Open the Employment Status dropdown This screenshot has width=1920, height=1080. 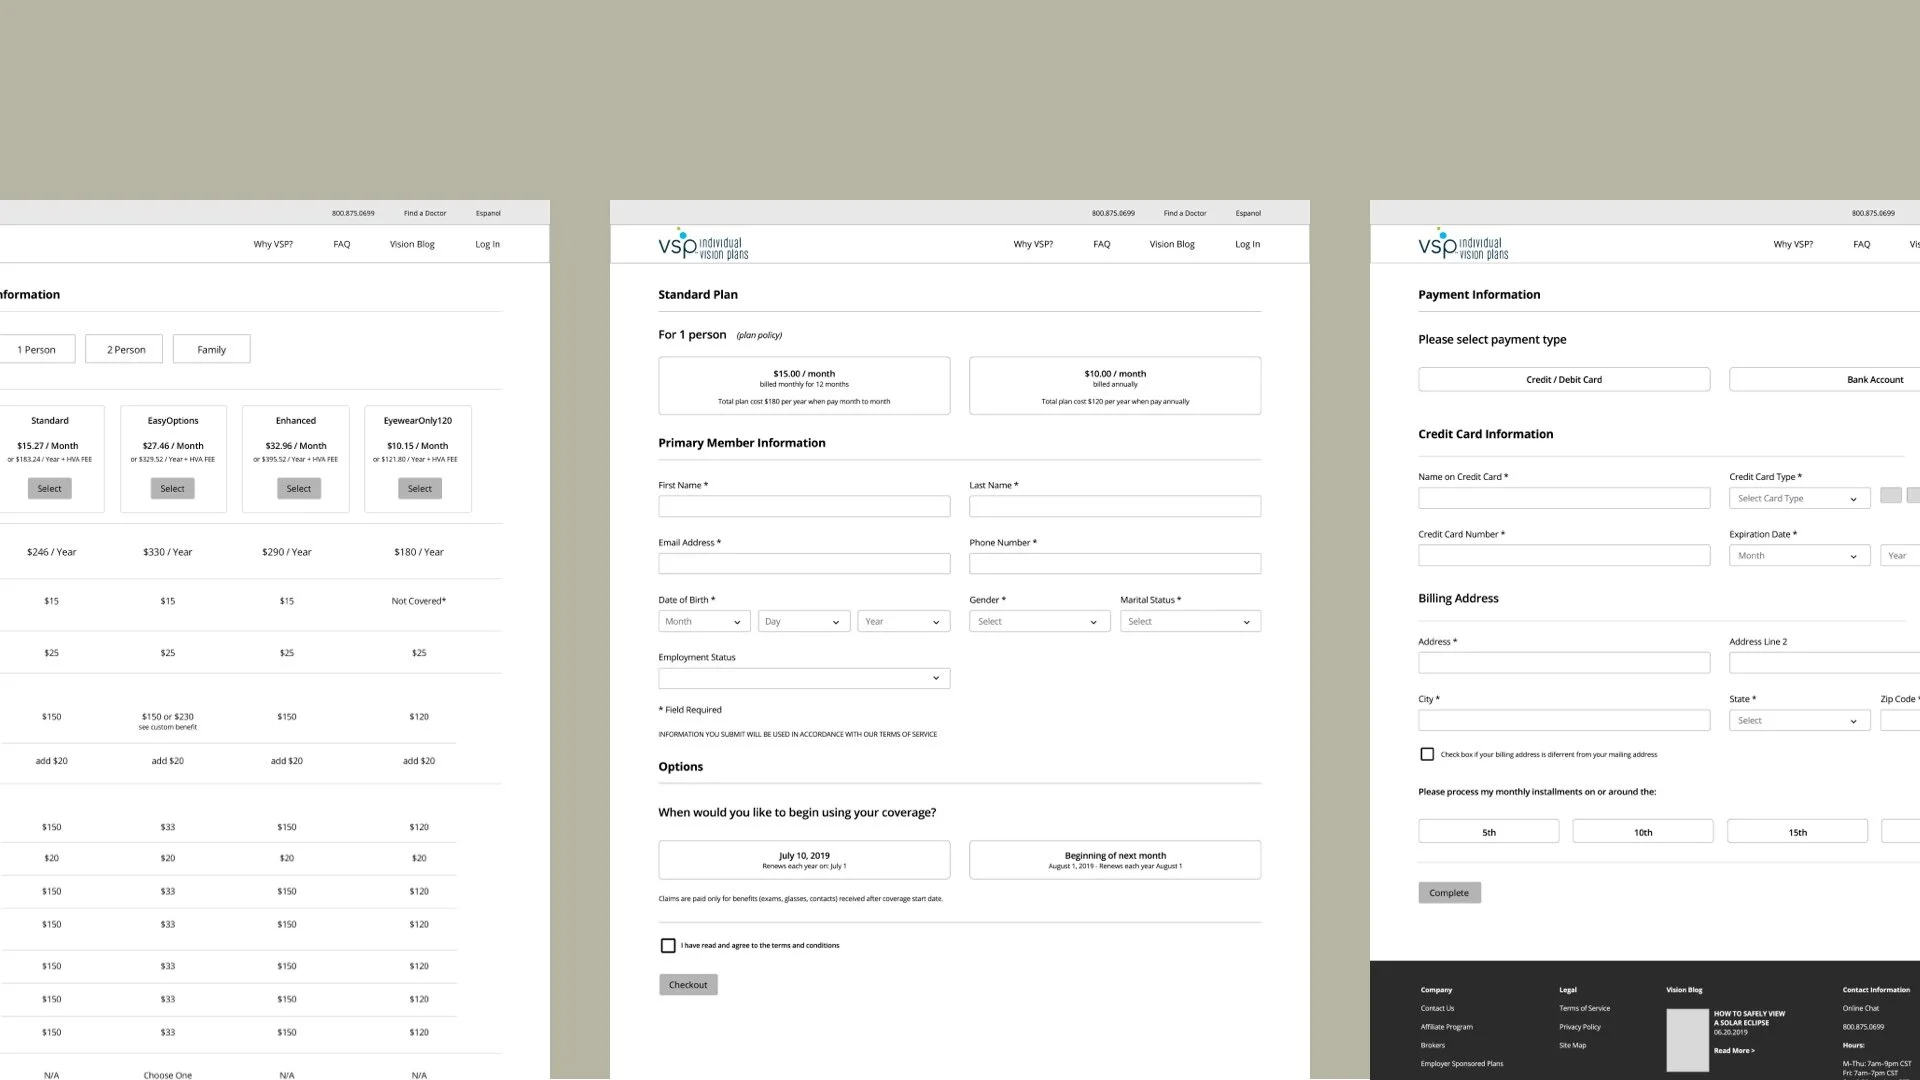tap(804, 679)
